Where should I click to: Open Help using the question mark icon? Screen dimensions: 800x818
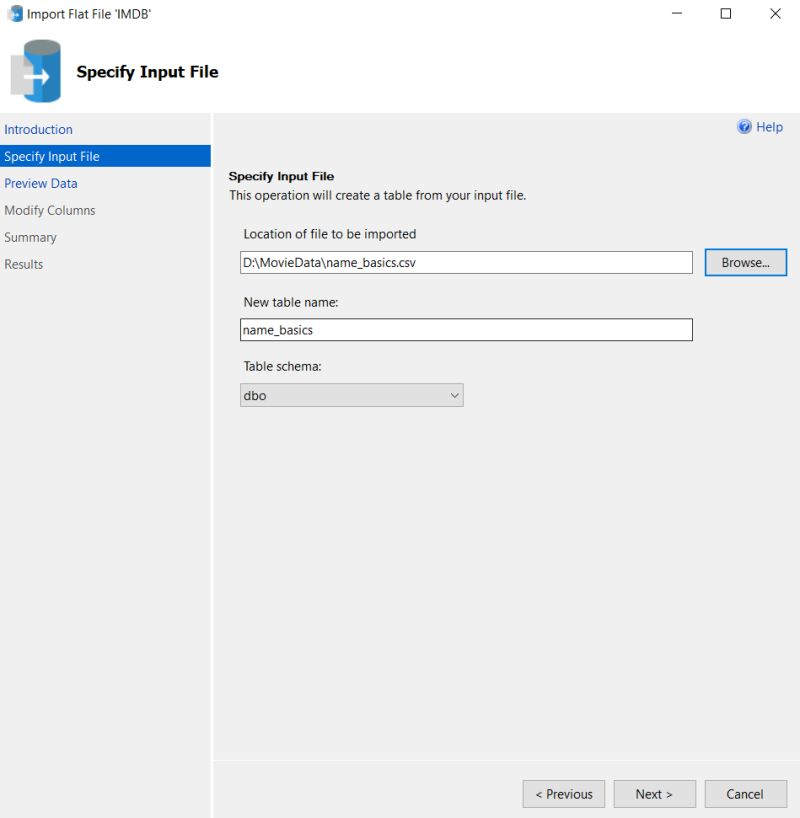[x=744, y=127]
